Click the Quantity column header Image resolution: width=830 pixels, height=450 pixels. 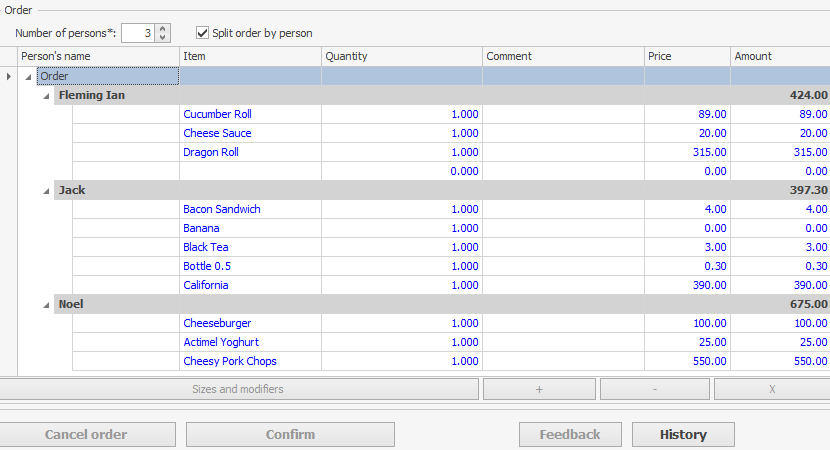tap(401, 57)
